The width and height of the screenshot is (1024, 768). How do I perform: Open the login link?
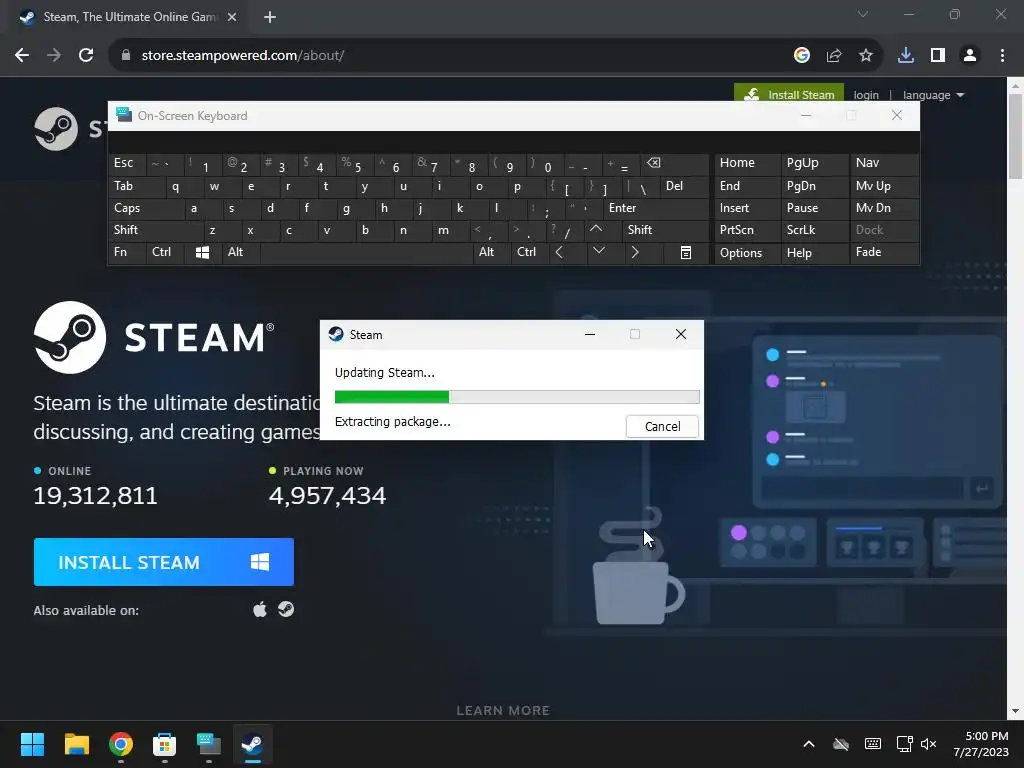[x=866, y=95]
